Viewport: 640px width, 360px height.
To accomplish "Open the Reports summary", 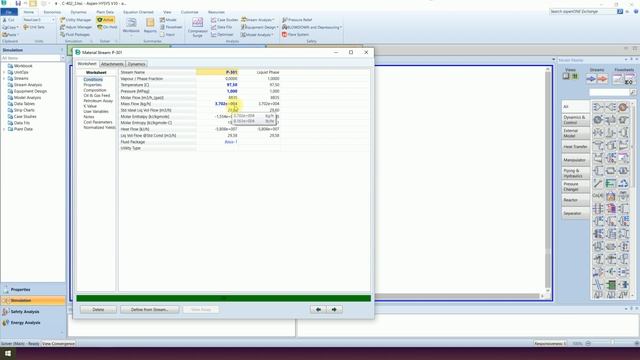I will click(150, 25).
